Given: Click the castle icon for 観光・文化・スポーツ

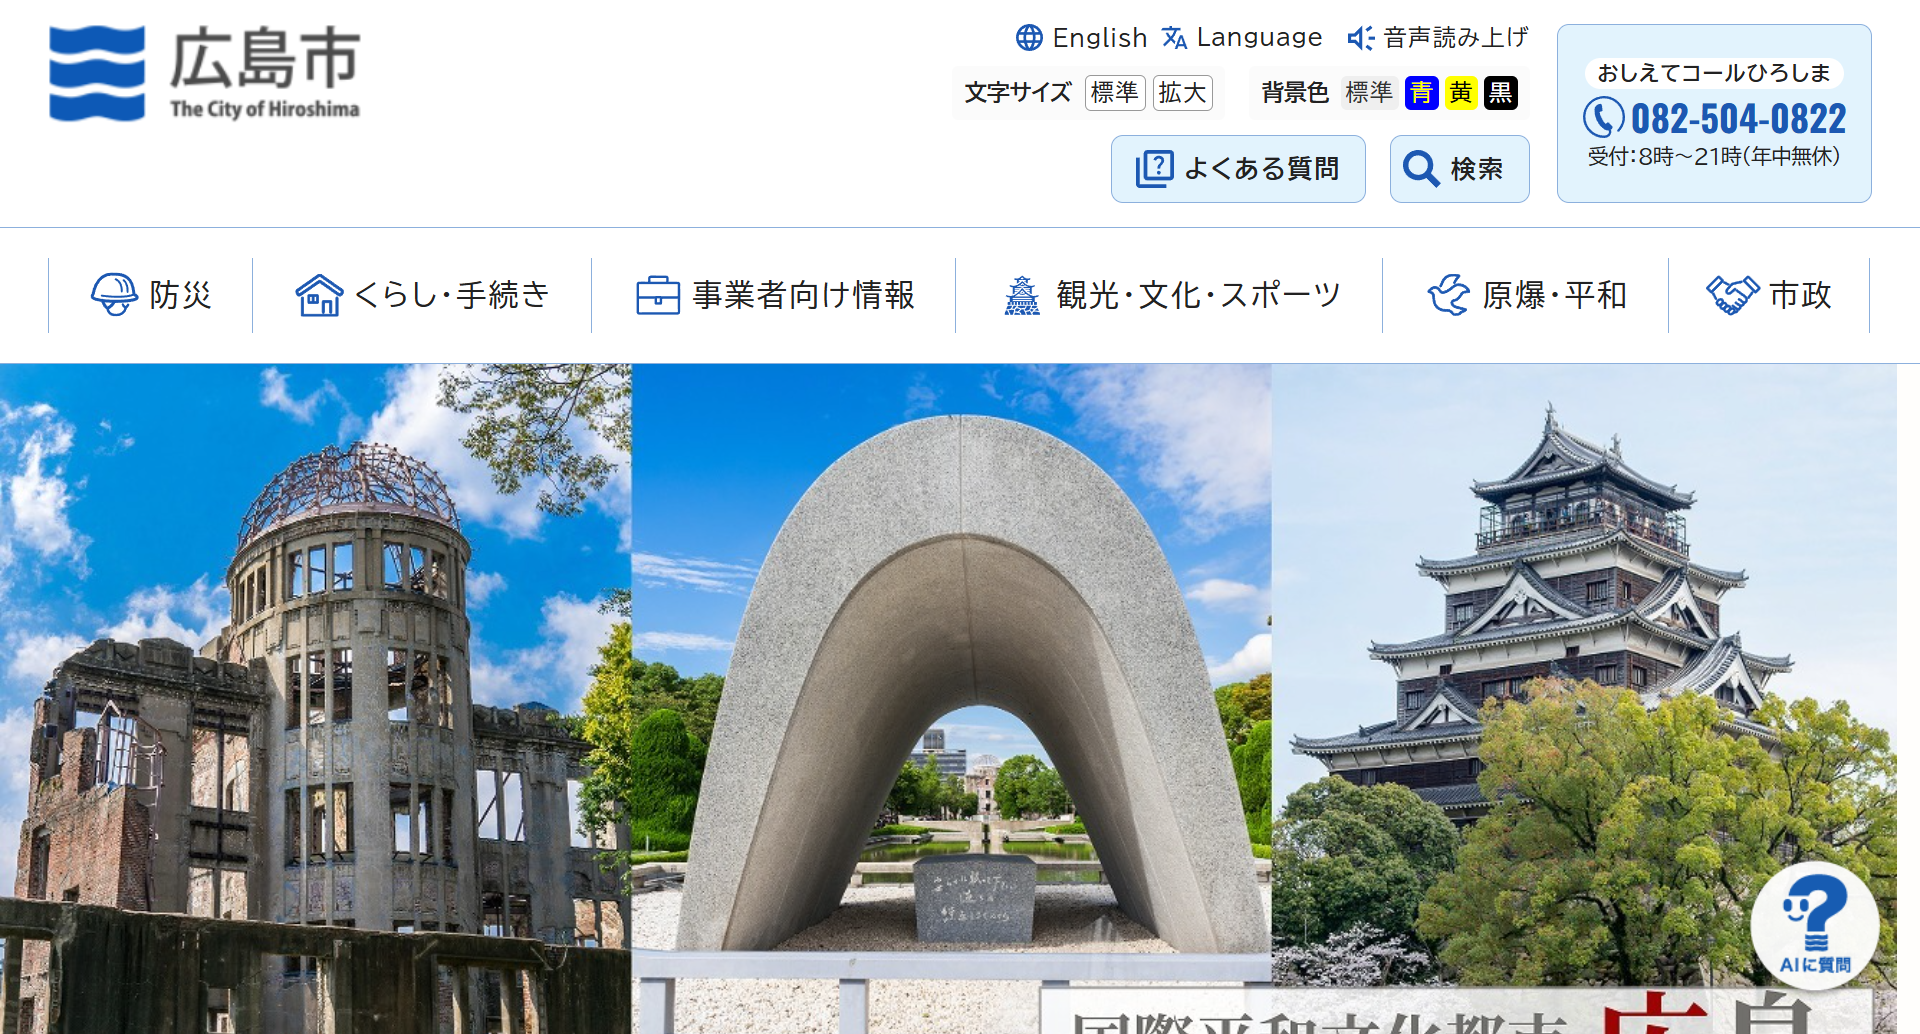Looking at the screenshot, I should [x=1021, y=295].
